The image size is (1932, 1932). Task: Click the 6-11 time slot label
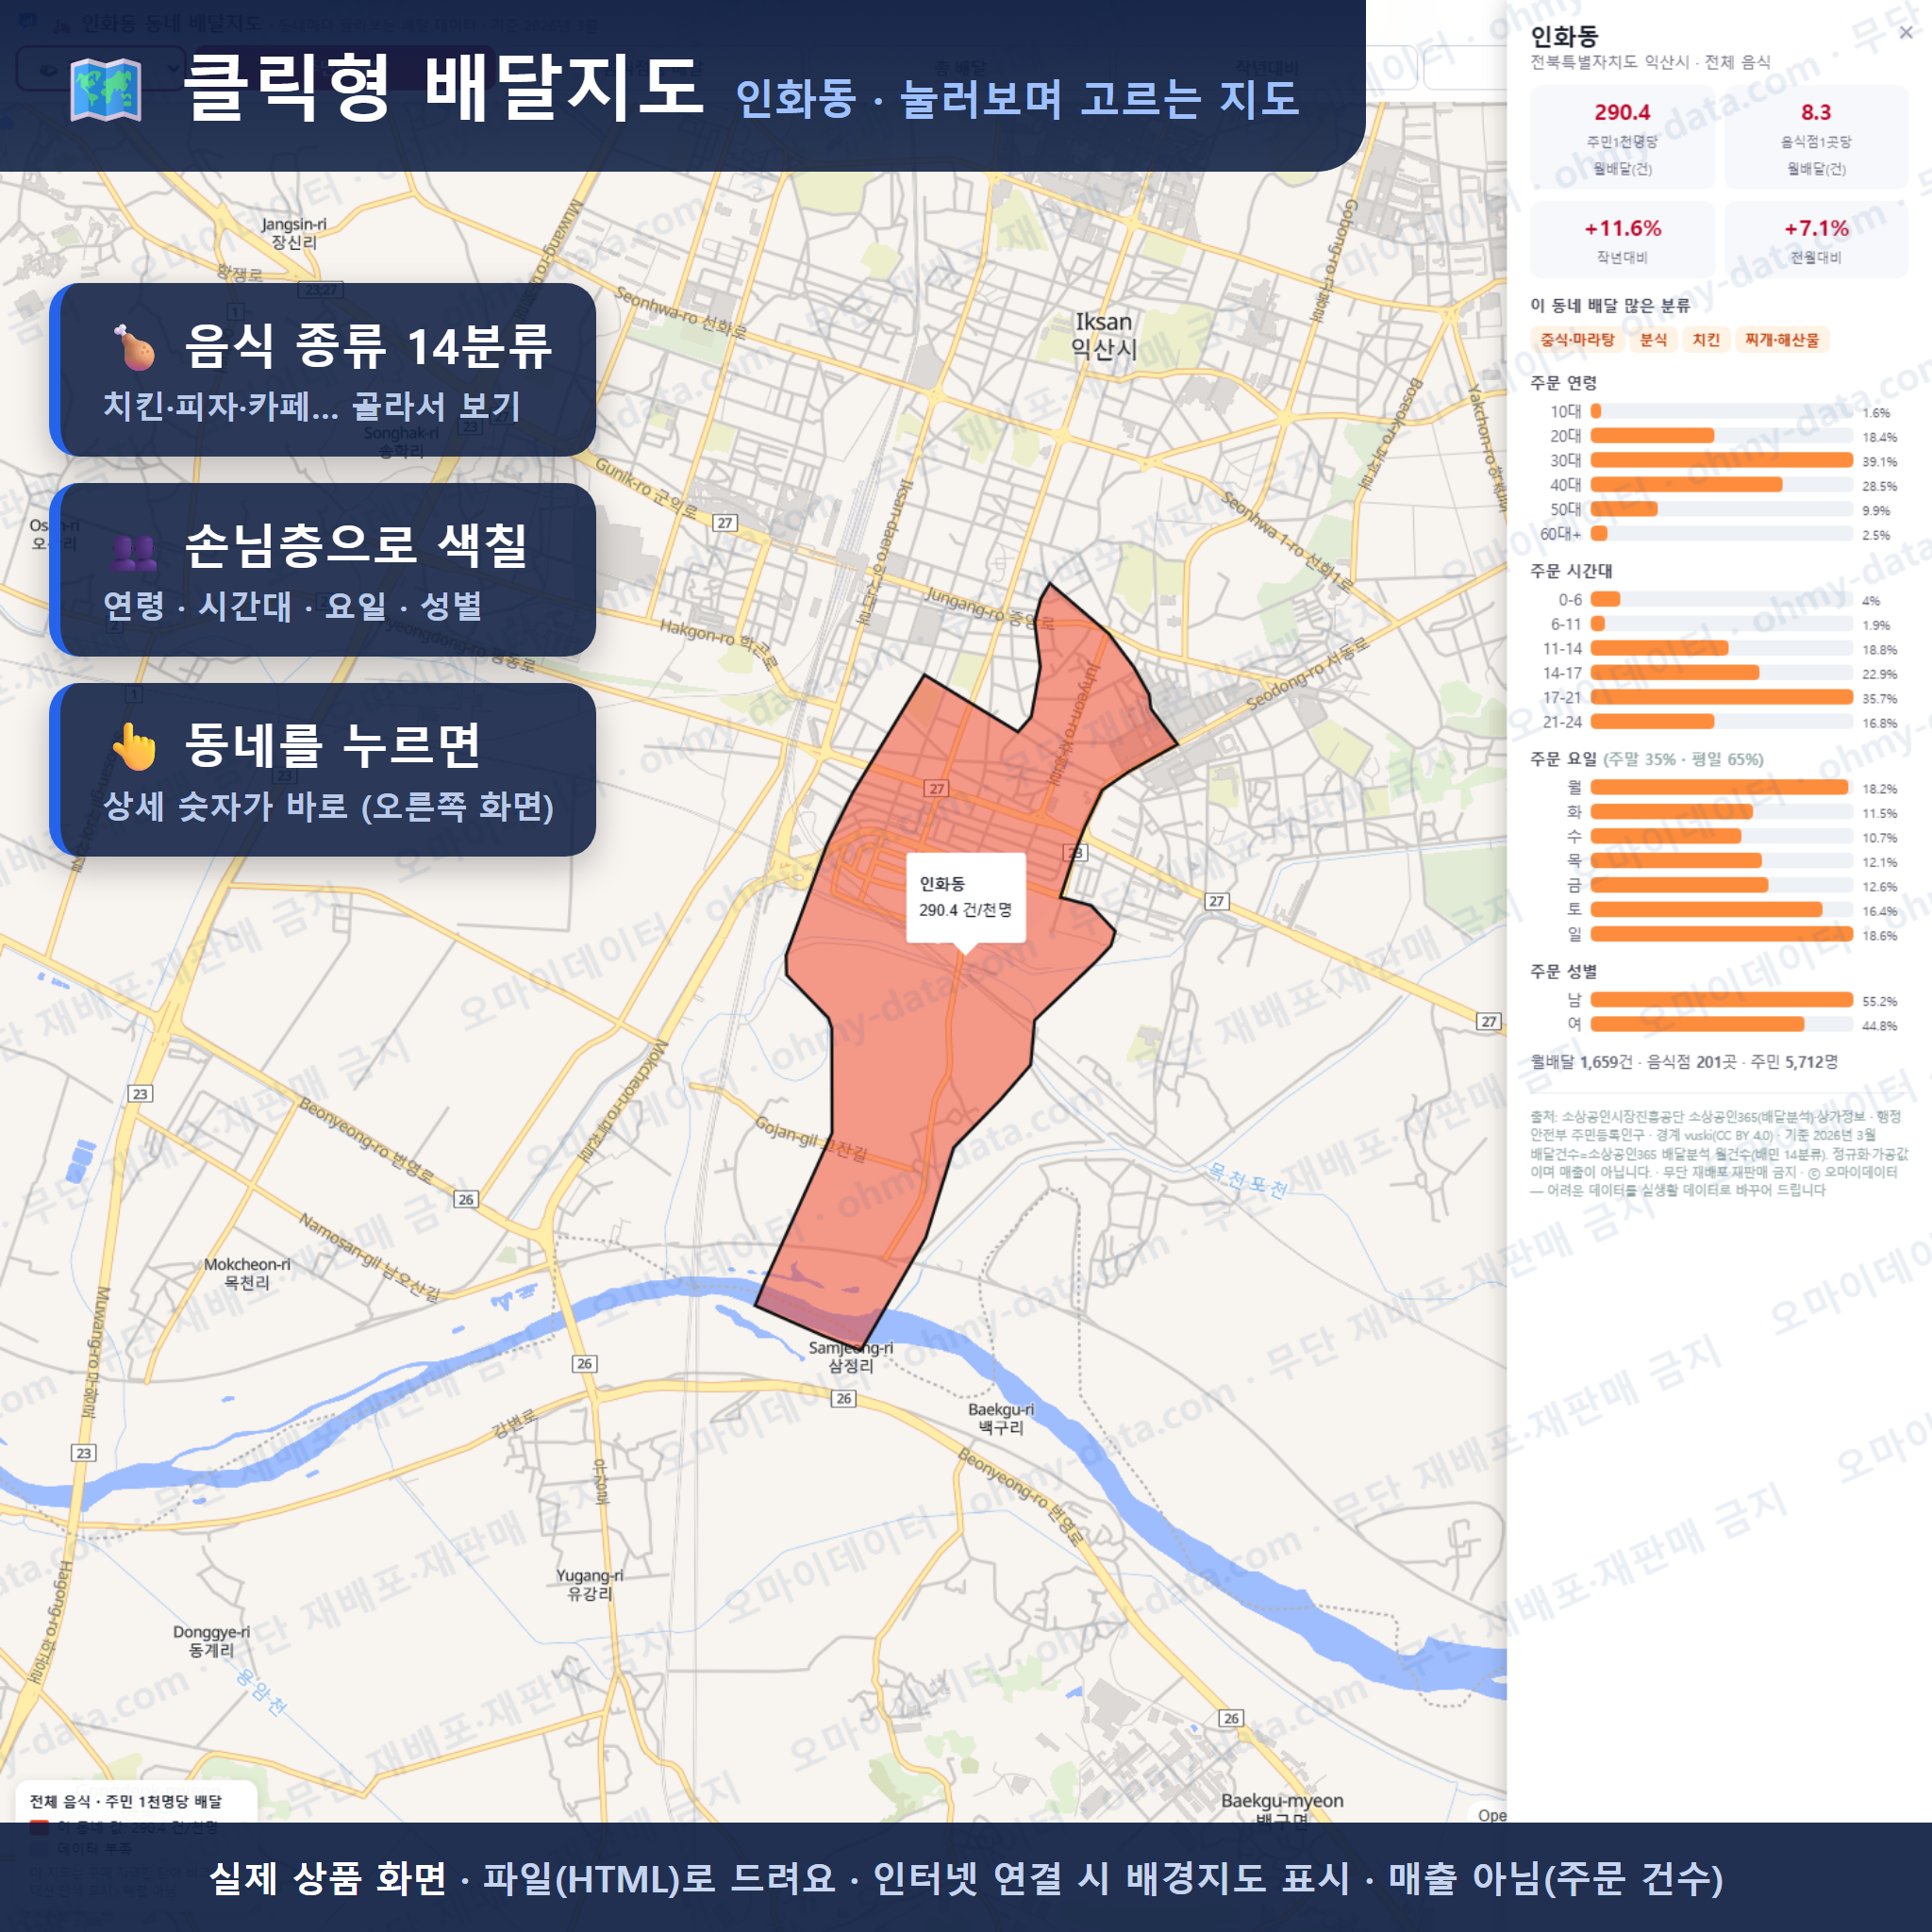point(1567,624)
